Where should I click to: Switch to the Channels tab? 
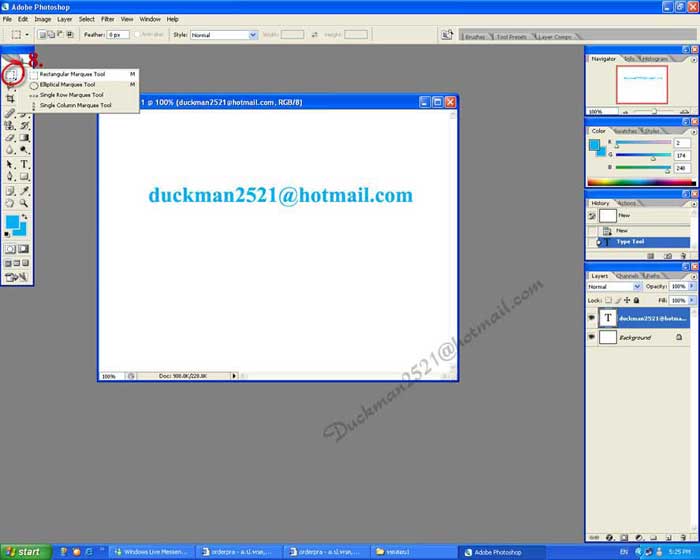[x=627, y=276]
